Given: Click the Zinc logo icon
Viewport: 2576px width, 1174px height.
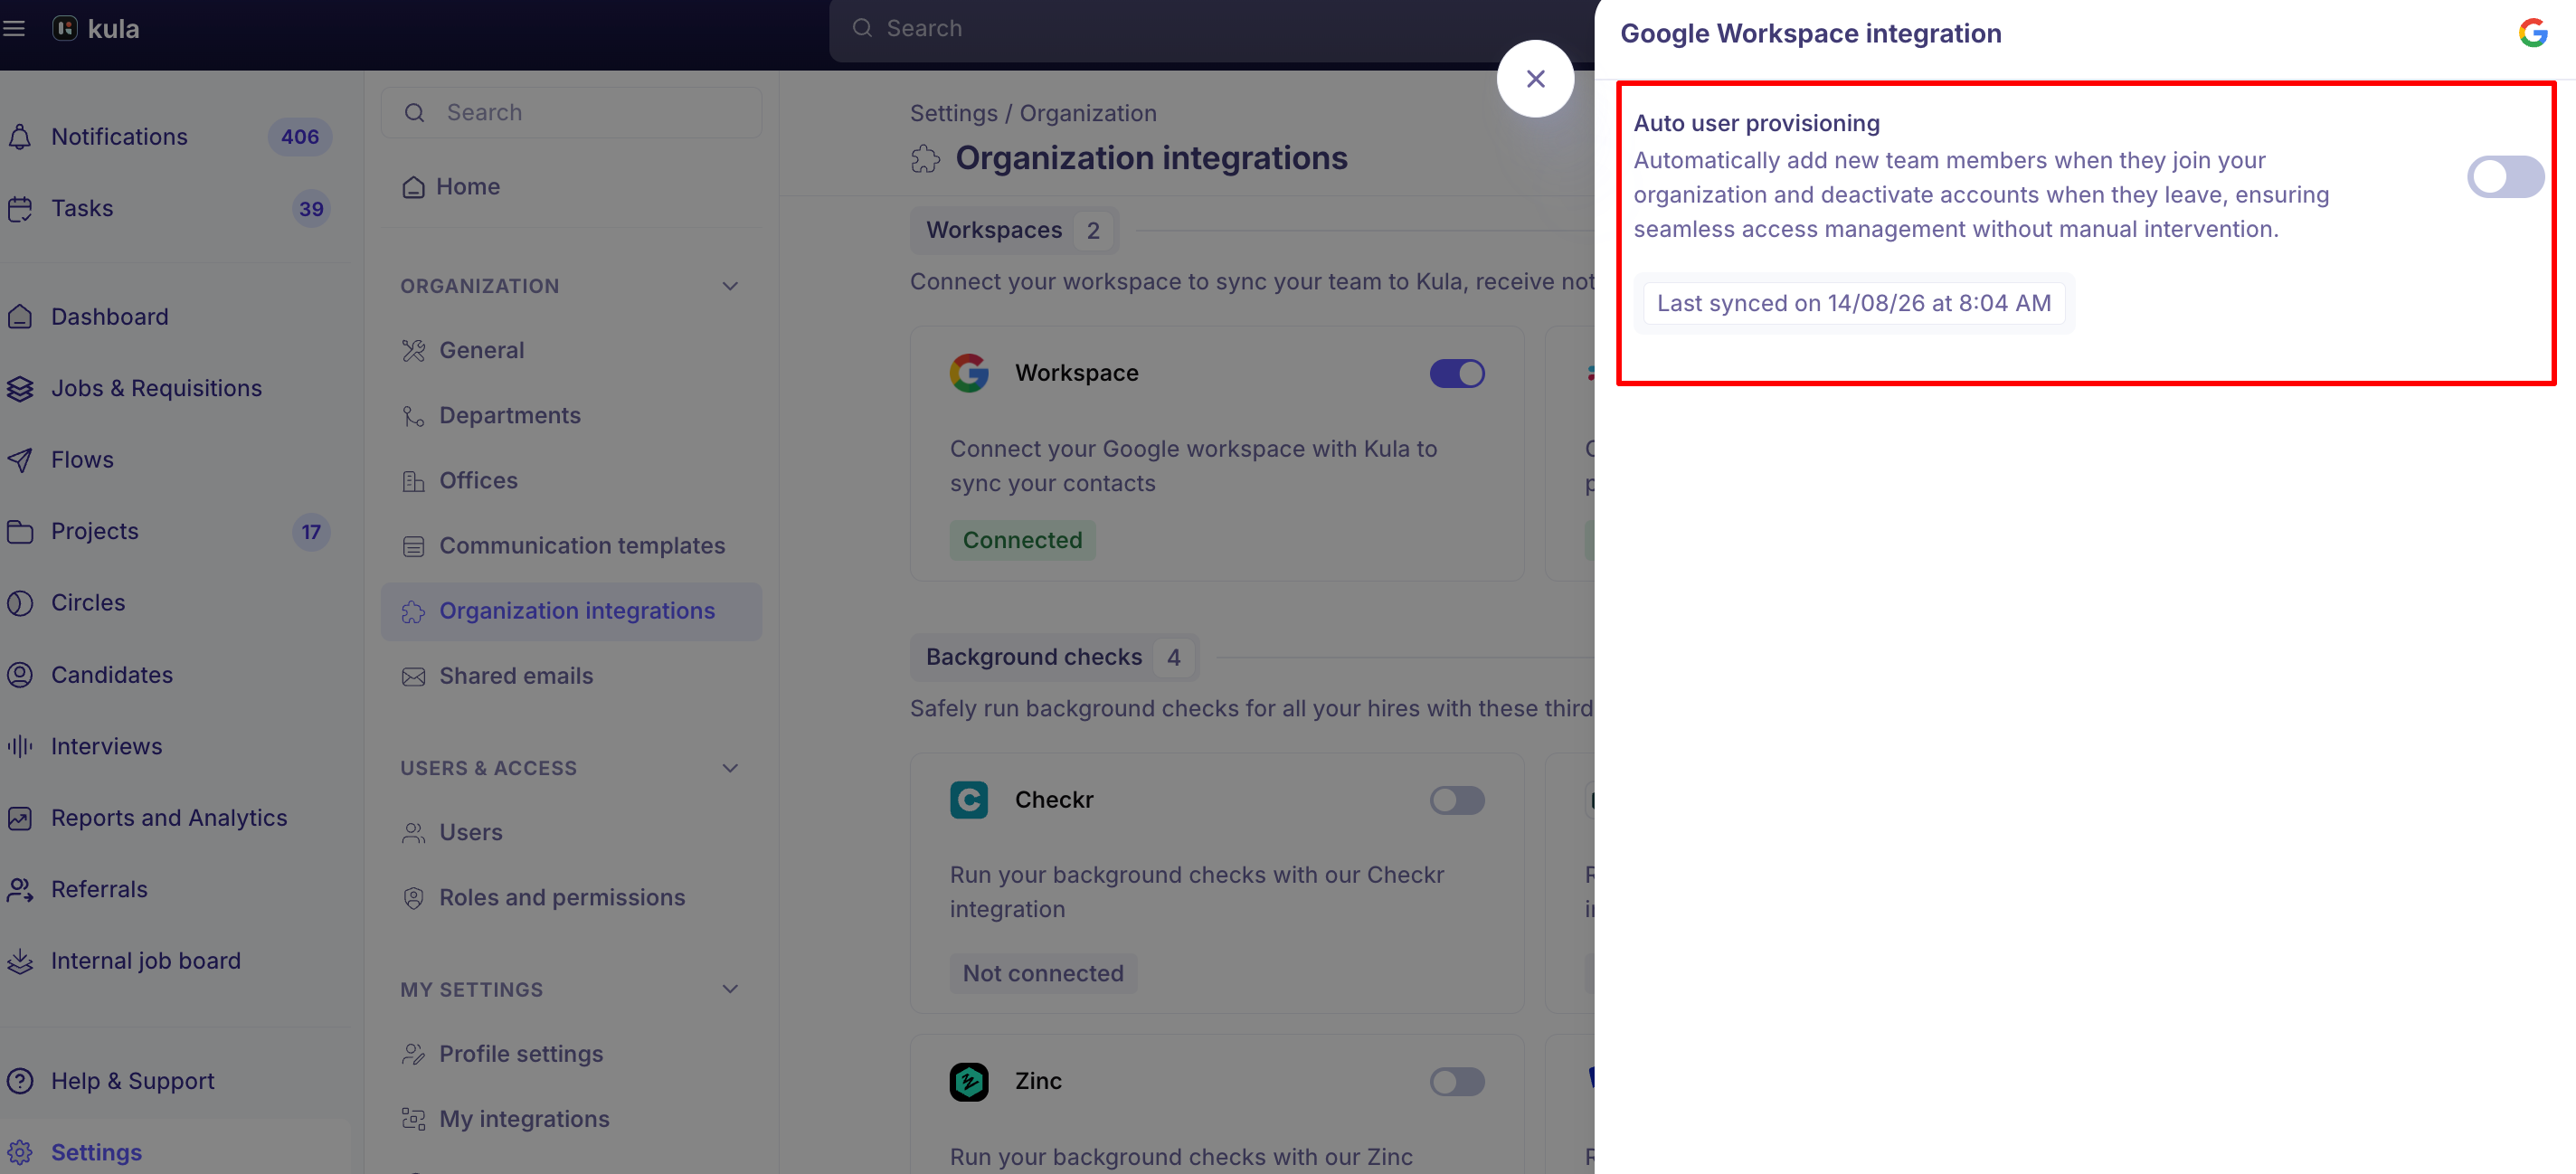Looking at the screenshot, I should (968, 1082).
